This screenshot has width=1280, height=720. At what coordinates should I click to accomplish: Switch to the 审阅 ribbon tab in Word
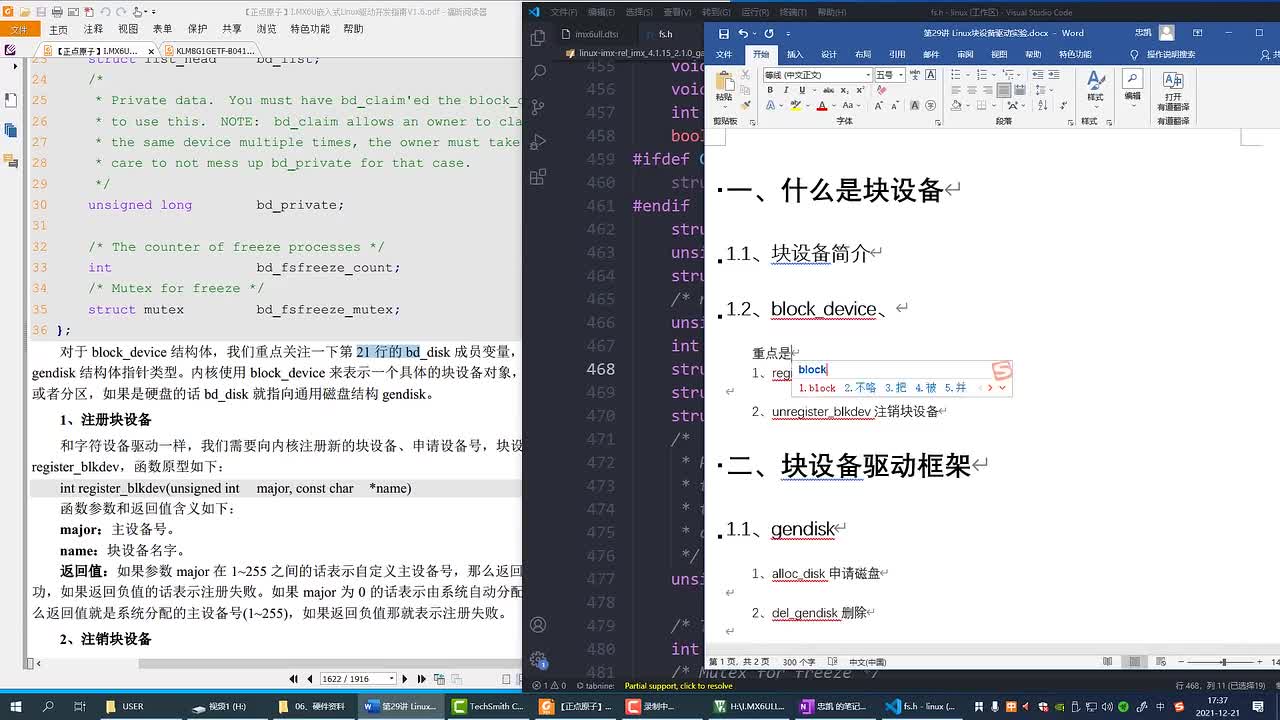[x=965, y=55]
